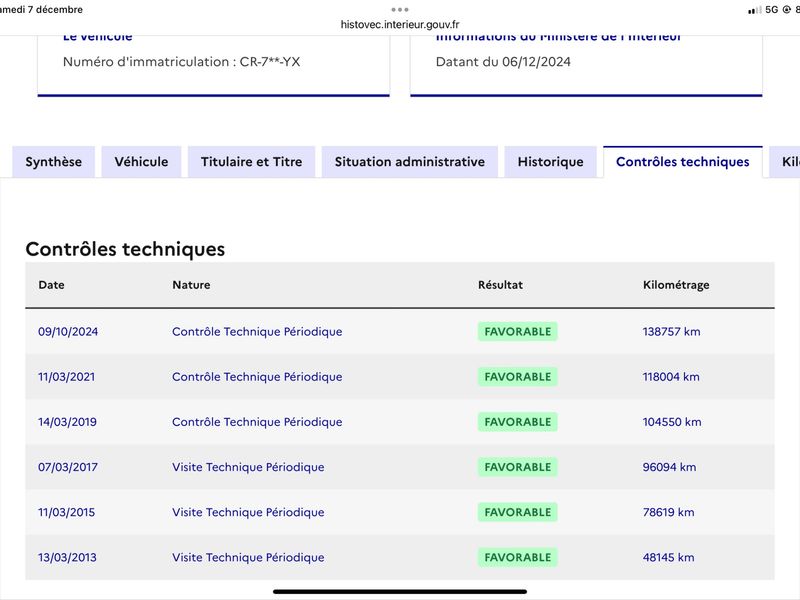Click the 78619 km mileage value
The height and width of the screenshot is (600, 800).
(x=668, y=512)
